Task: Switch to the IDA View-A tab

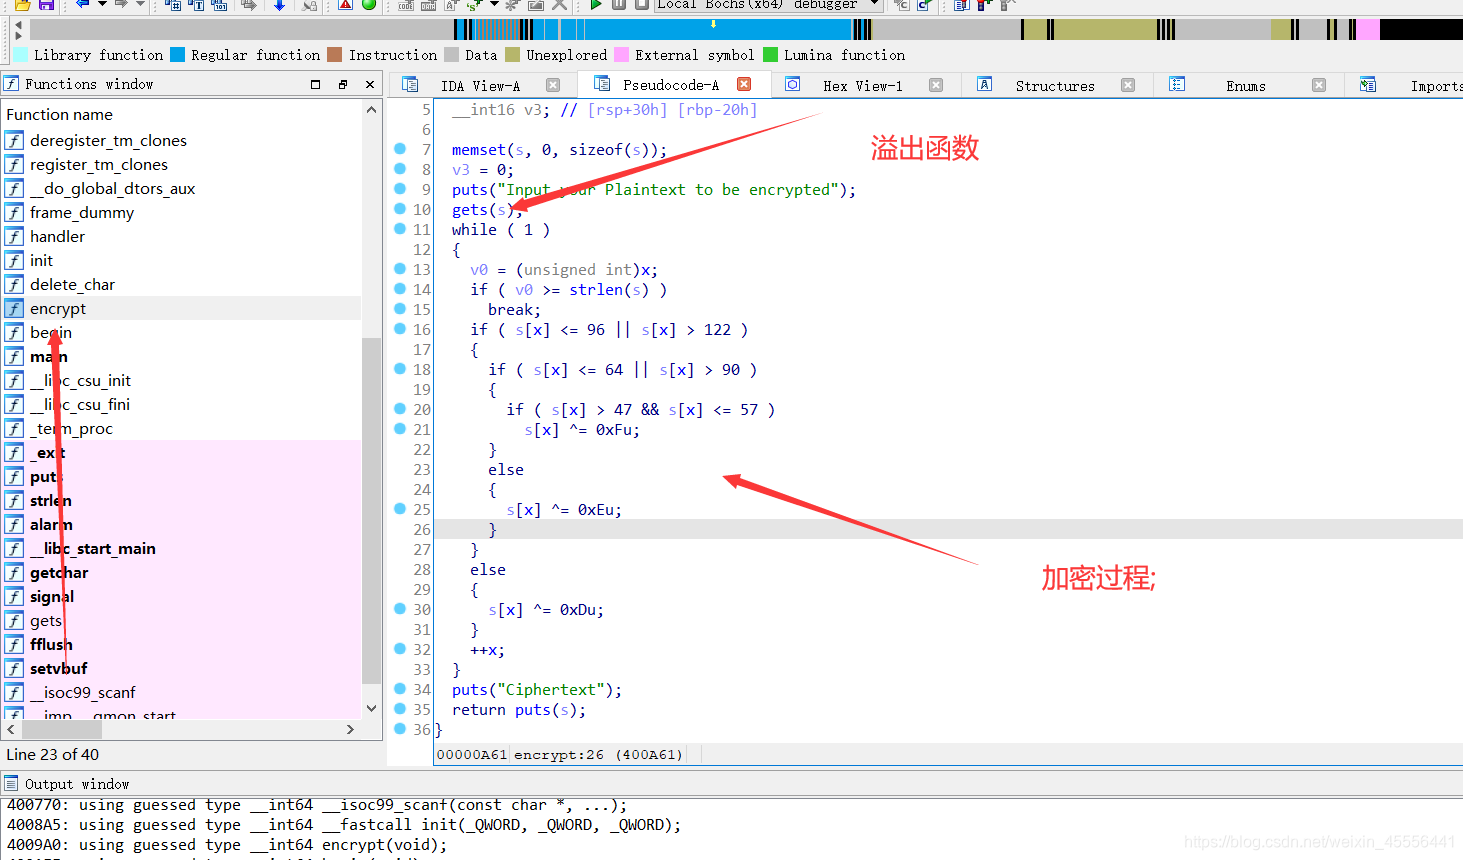Action: point(480,86)
